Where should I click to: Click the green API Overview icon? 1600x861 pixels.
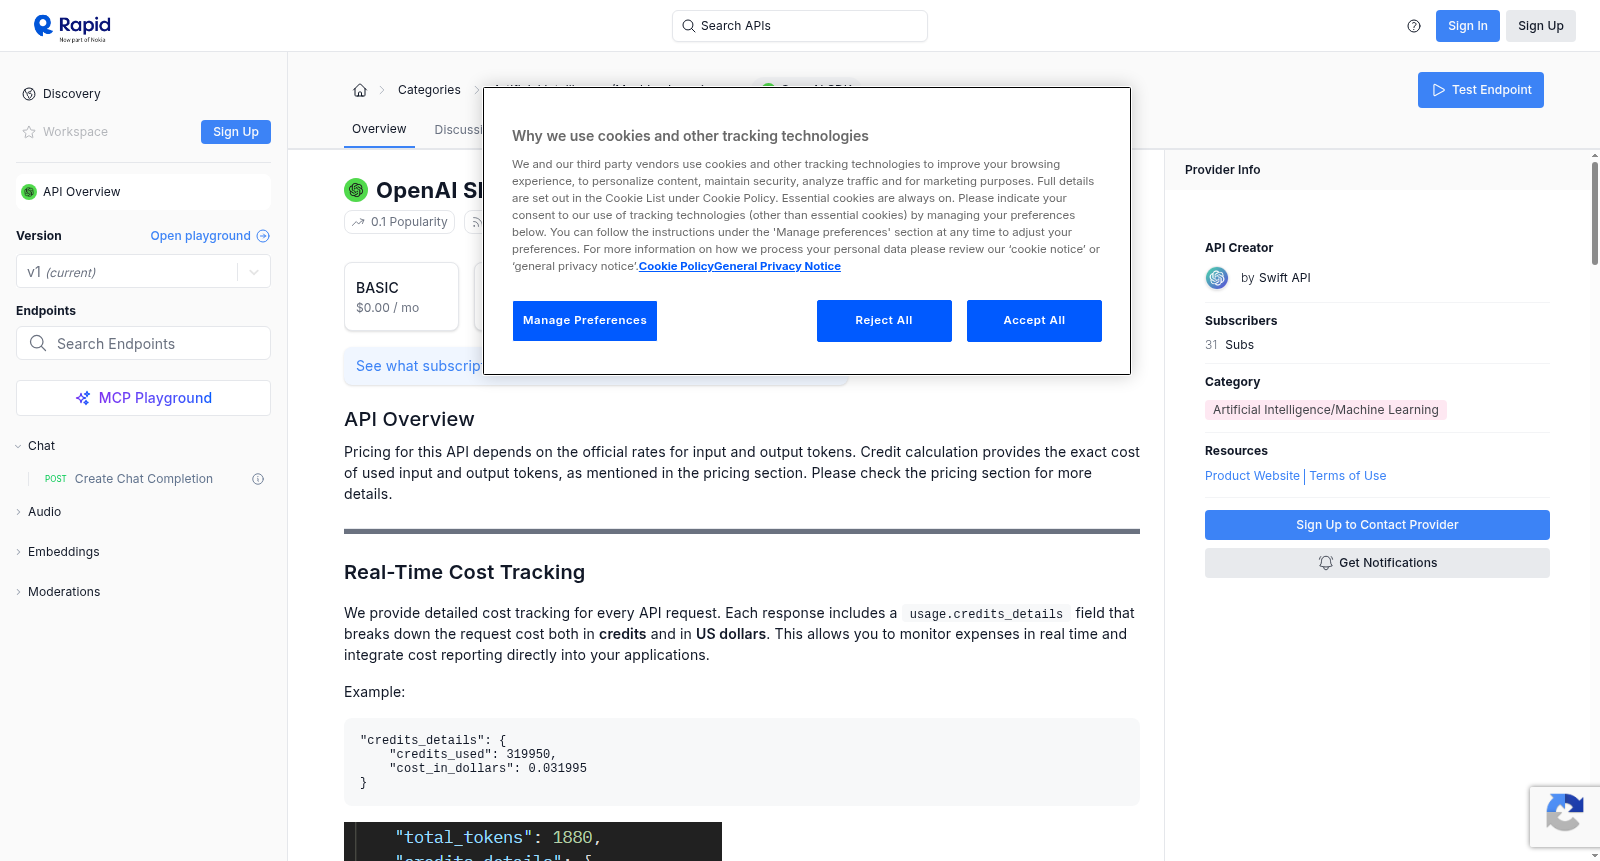(x=29, y=192)
